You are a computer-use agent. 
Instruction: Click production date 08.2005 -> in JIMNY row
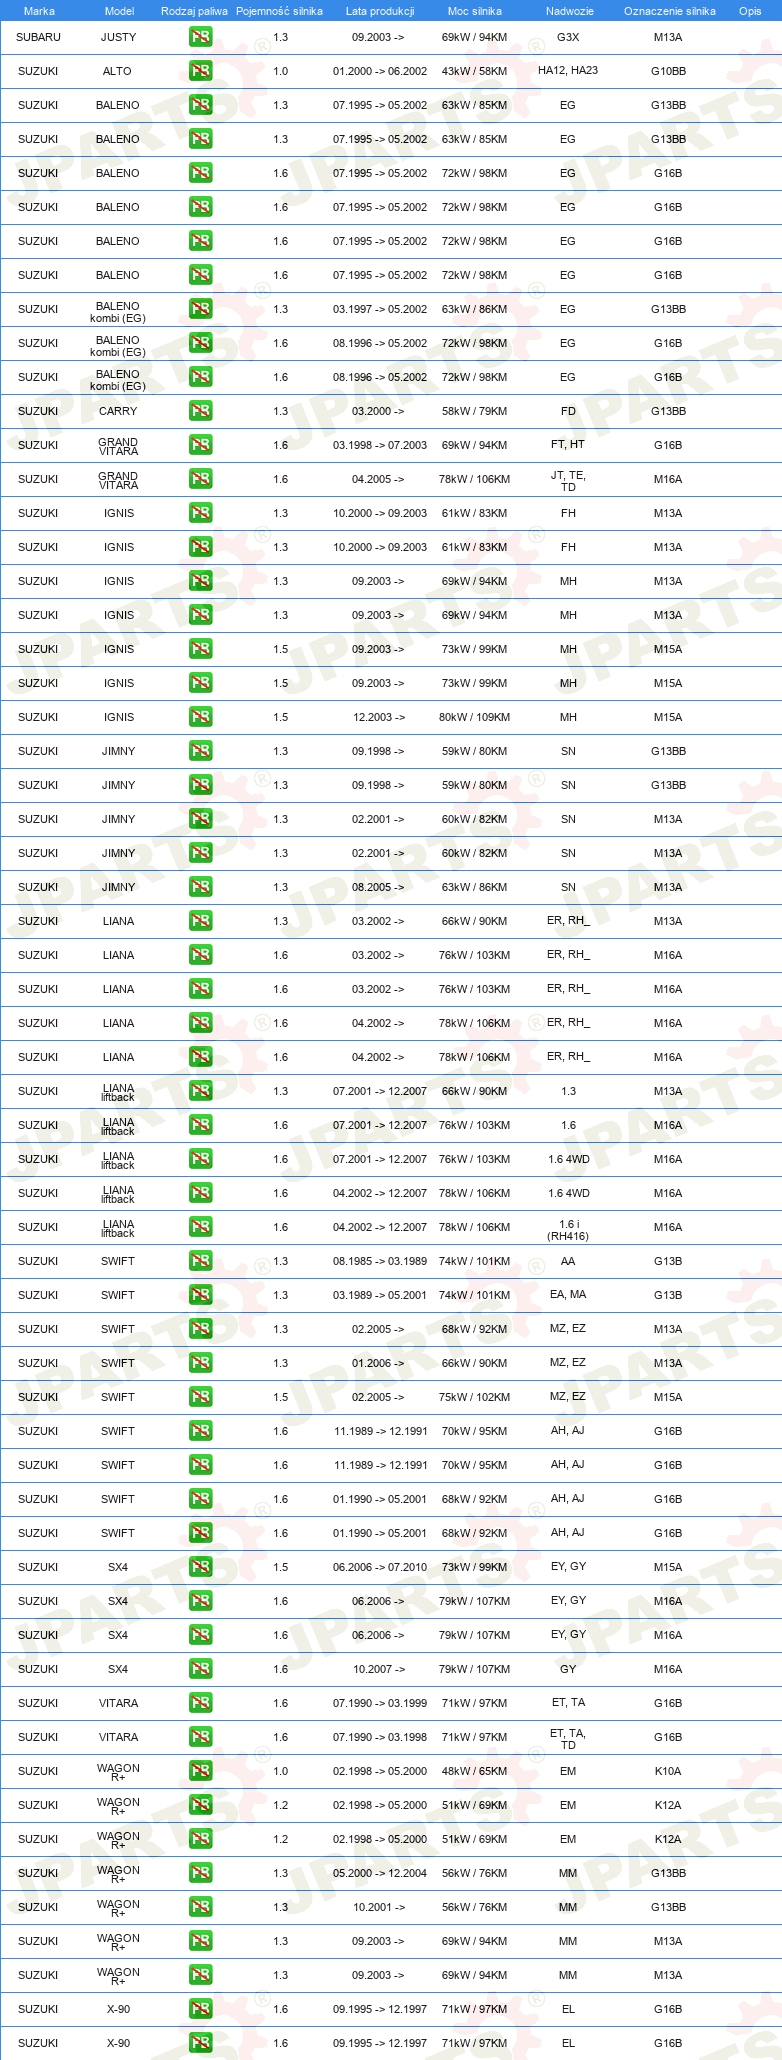coord(378,887)
